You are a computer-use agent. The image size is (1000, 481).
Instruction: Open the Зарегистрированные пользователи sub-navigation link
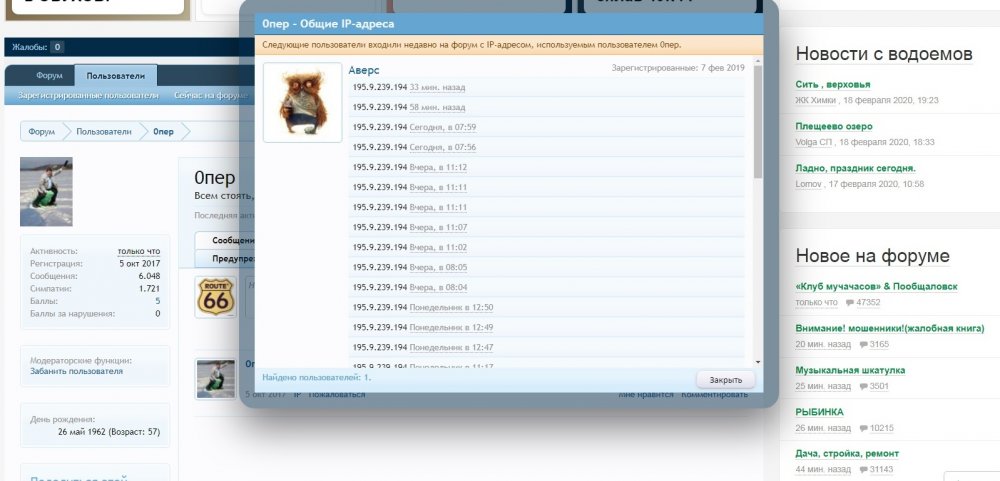(88, 96)
